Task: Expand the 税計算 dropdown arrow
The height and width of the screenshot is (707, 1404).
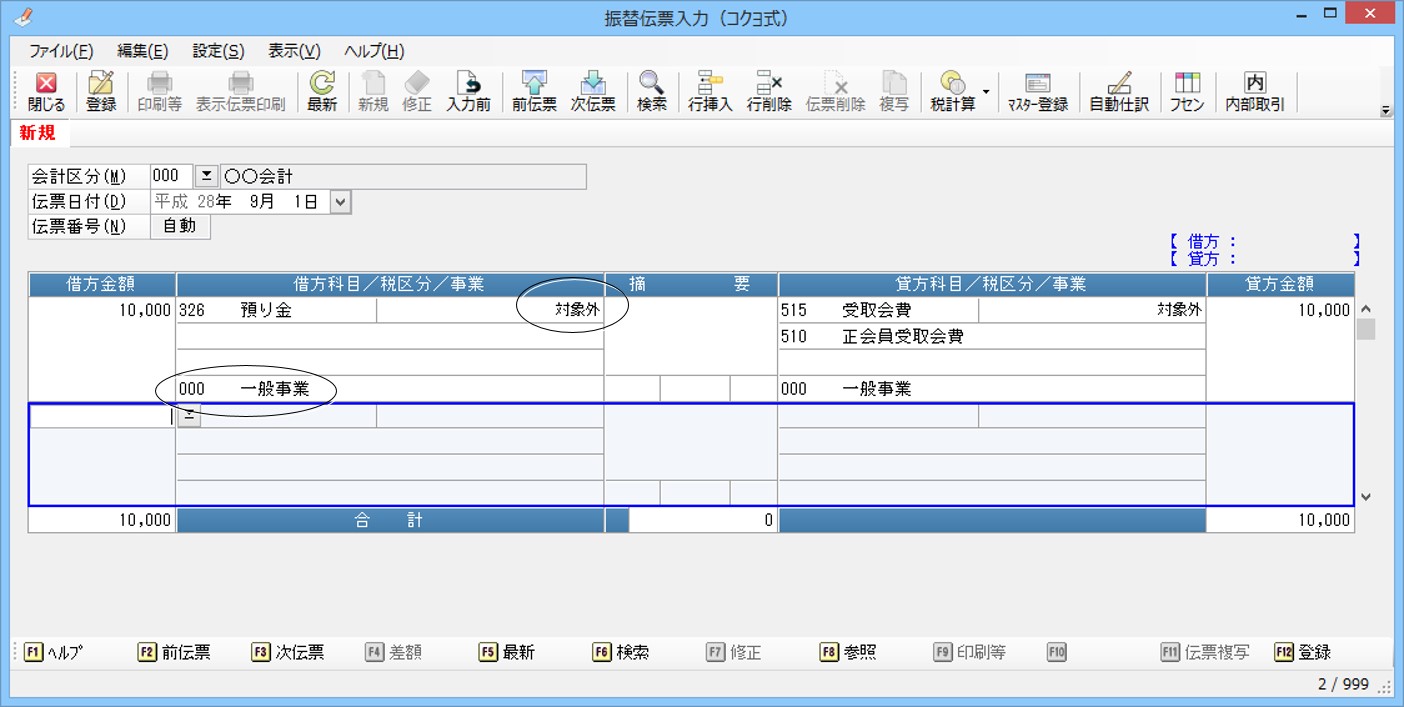Action: click(985, 92)
